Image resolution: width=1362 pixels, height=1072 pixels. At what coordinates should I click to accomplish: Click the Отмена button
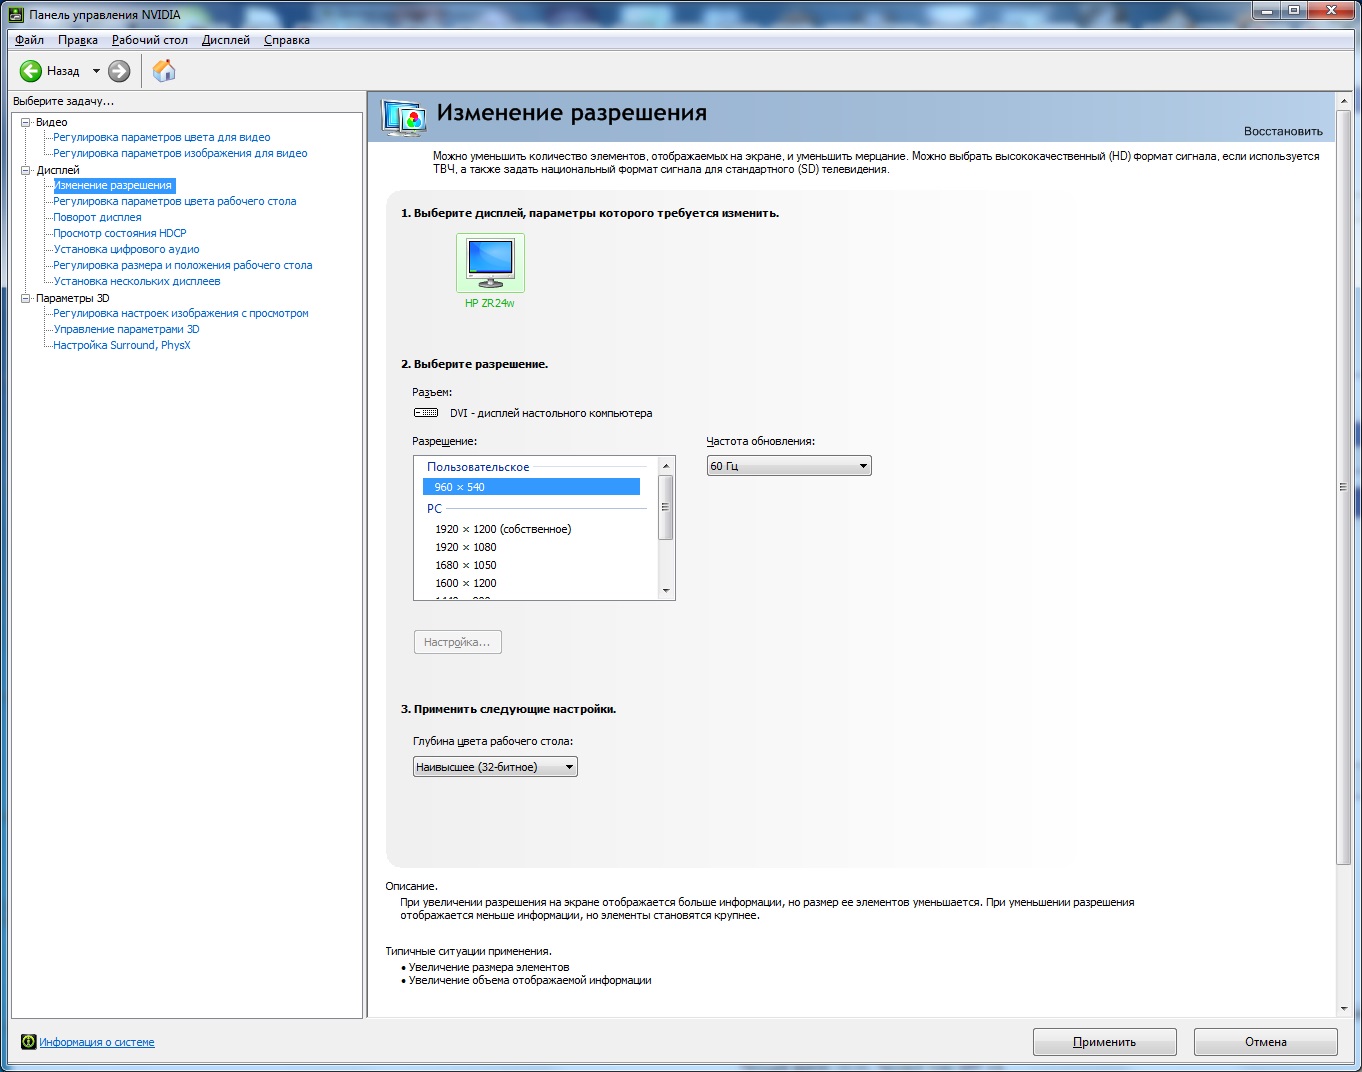1265,1042
